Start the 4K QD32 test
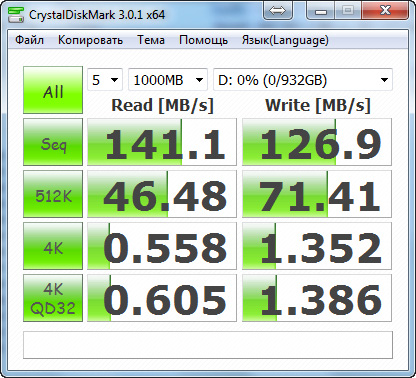416x378 pixels. coord(53,298)
